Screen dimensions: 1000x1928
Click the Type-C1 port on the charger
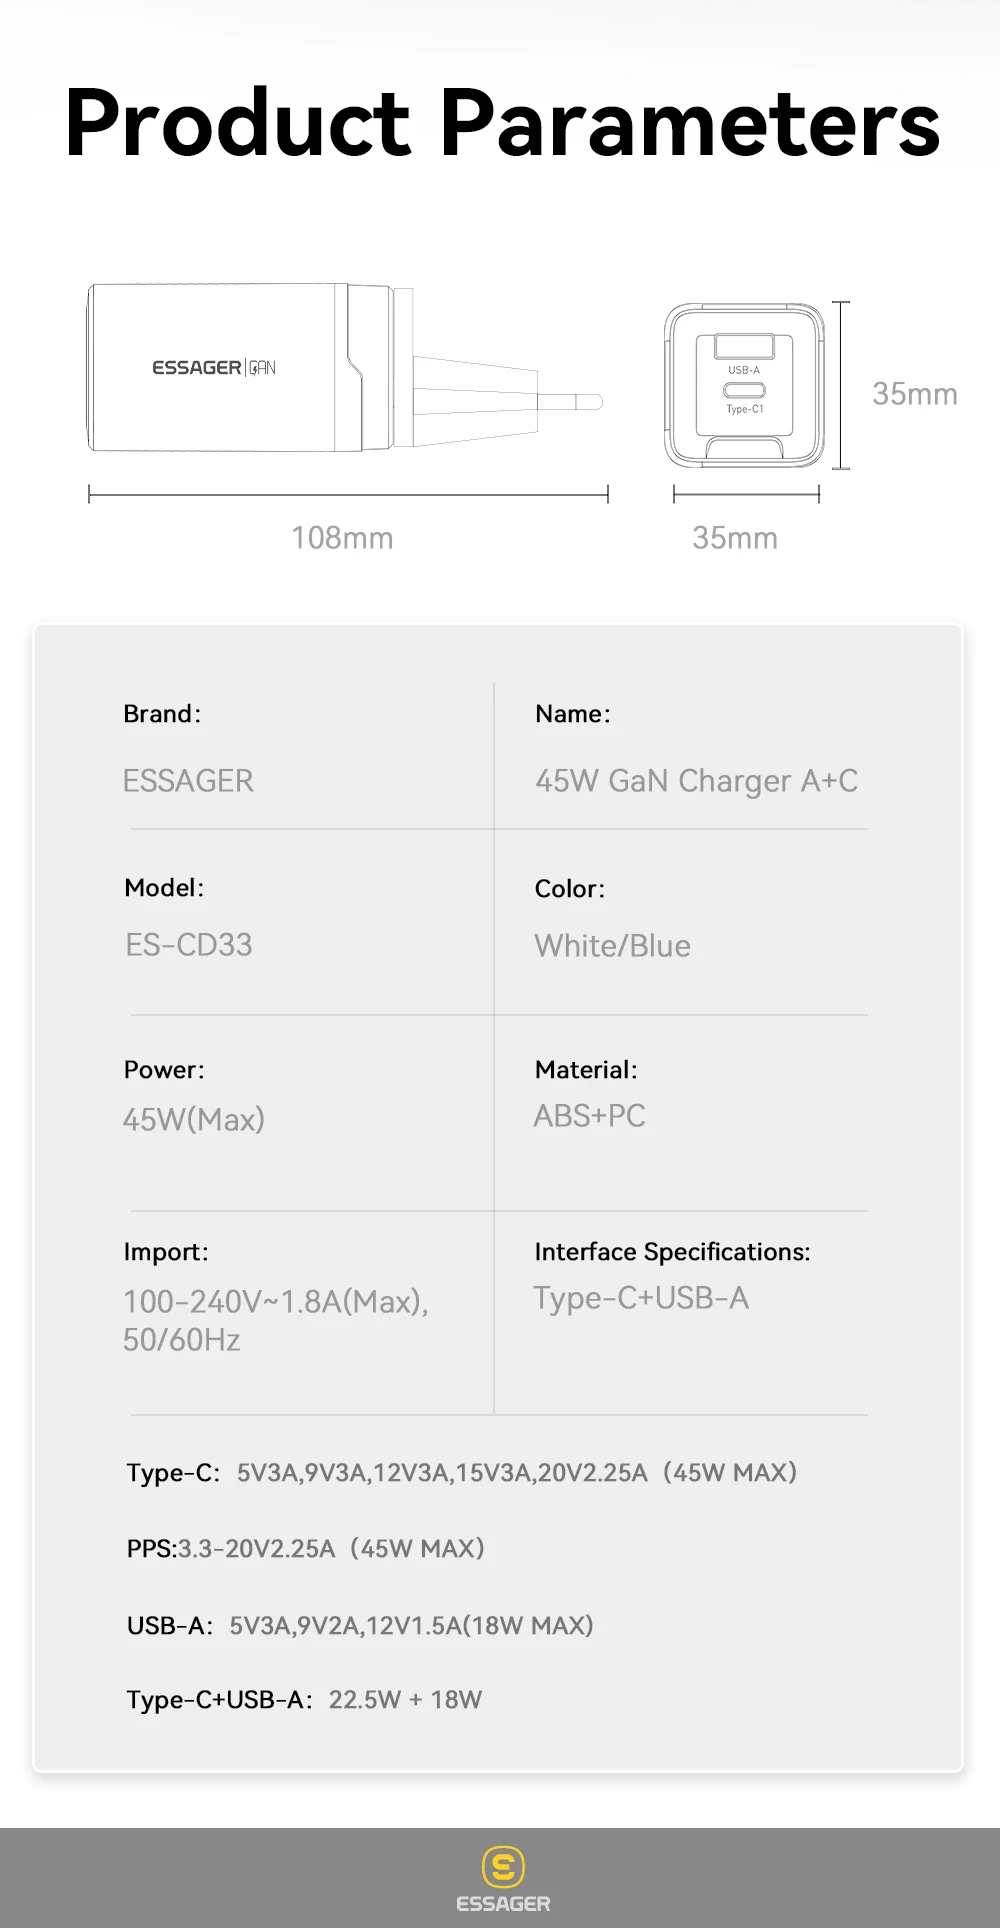click(744, 391)
